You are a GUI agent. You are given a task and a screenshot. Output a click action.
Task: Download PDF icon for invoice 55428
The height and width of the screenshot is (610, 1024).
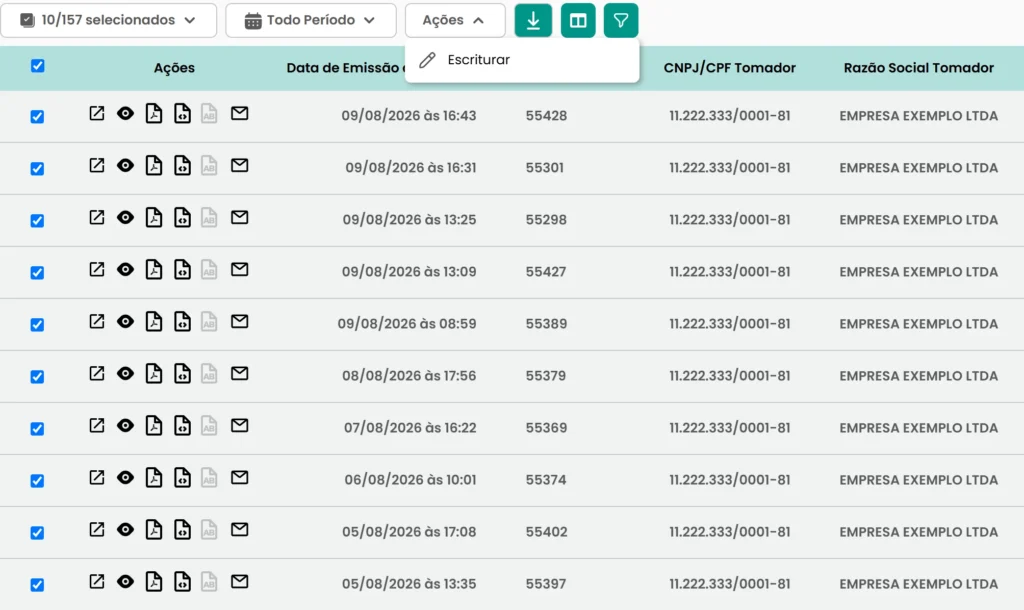click(153, 114)
